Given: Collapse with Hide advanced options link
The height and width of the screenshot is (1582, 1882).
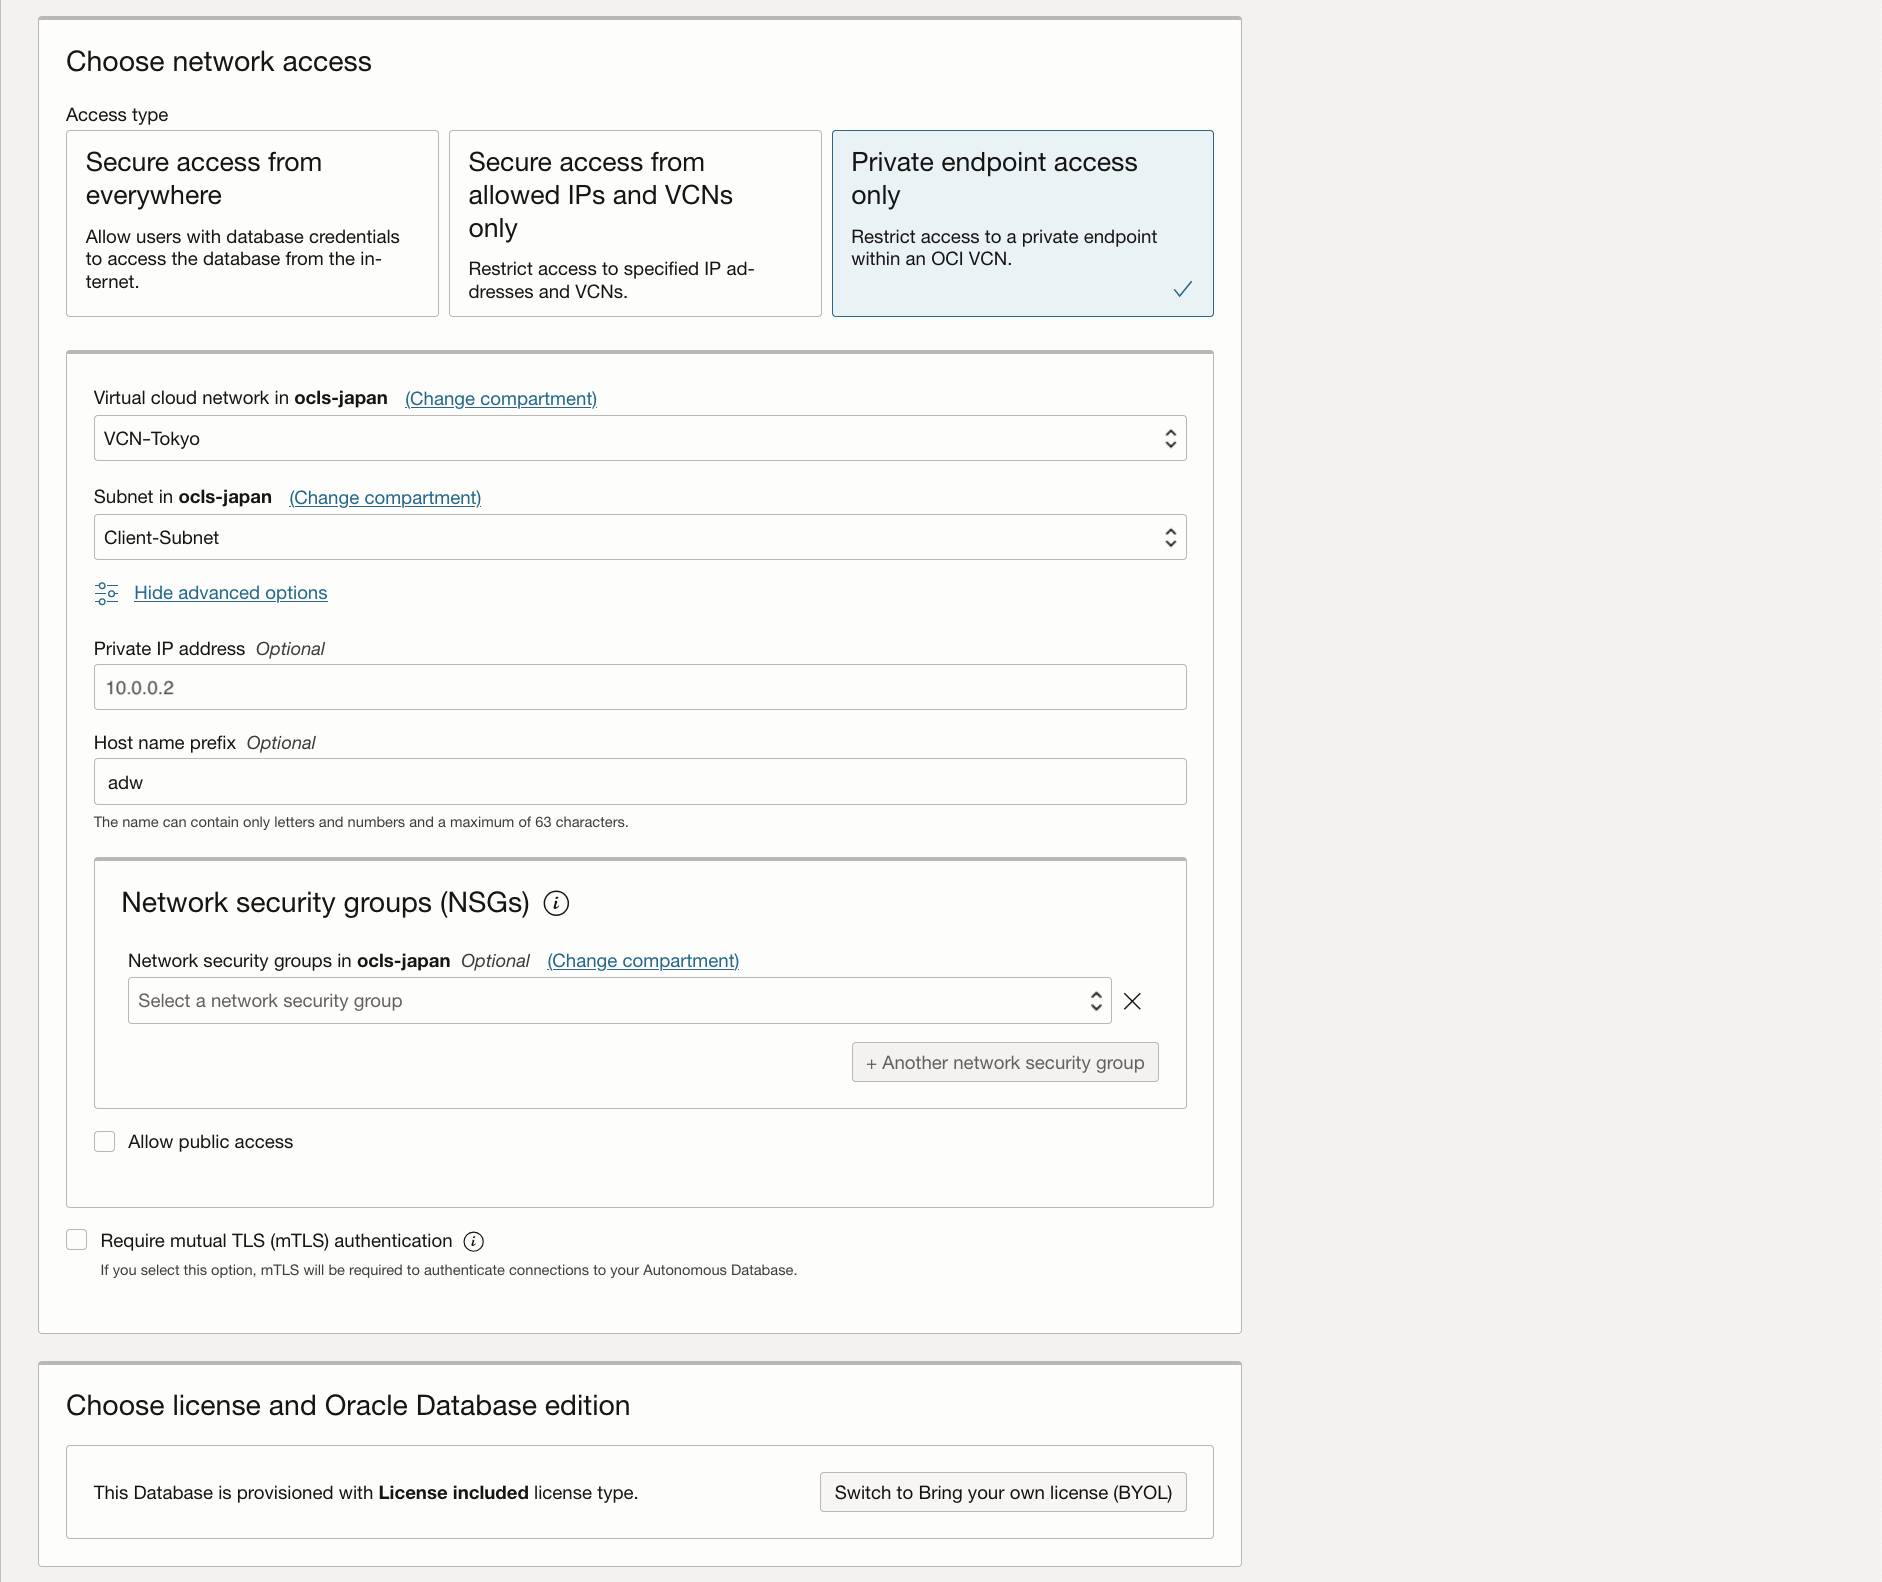Looking at the screenshot, I should tap(230, 593).
